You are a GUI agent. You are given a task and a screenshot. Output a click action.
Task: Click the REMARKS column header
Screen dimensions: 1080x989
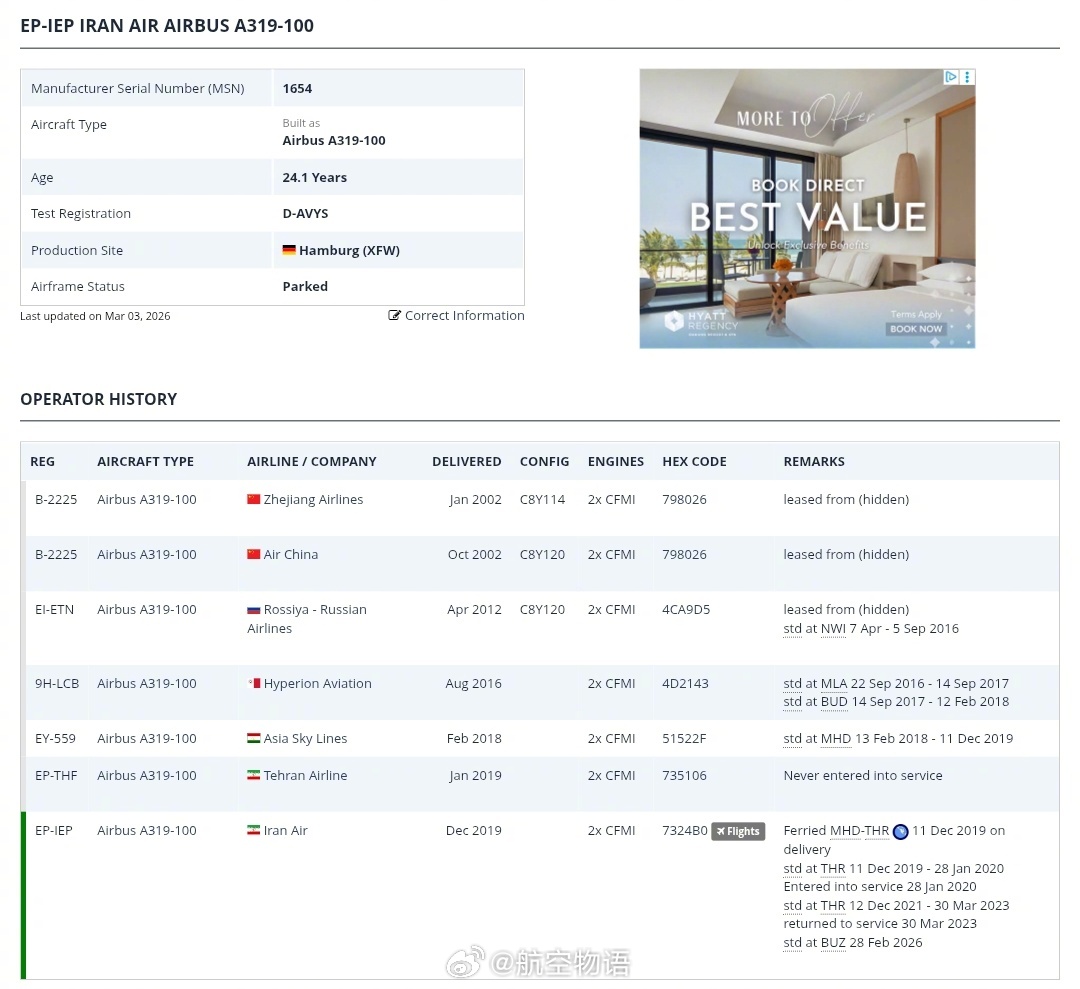[813, 461]
